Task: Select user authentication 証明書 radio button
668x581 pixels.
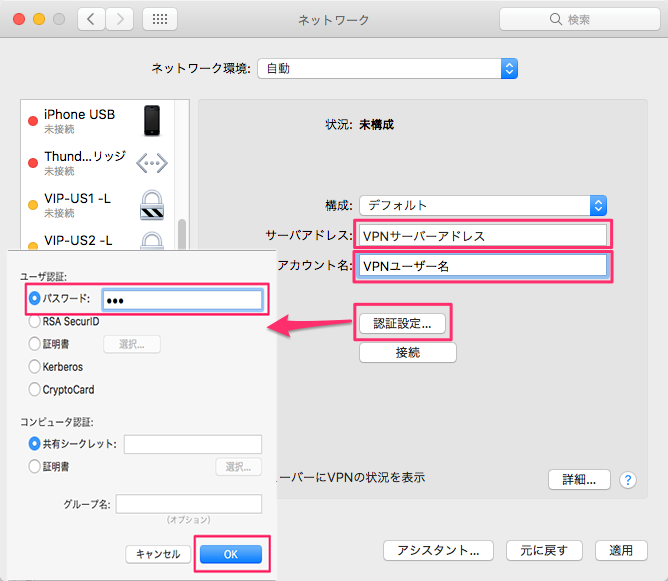Action: (x=35, y=344)
